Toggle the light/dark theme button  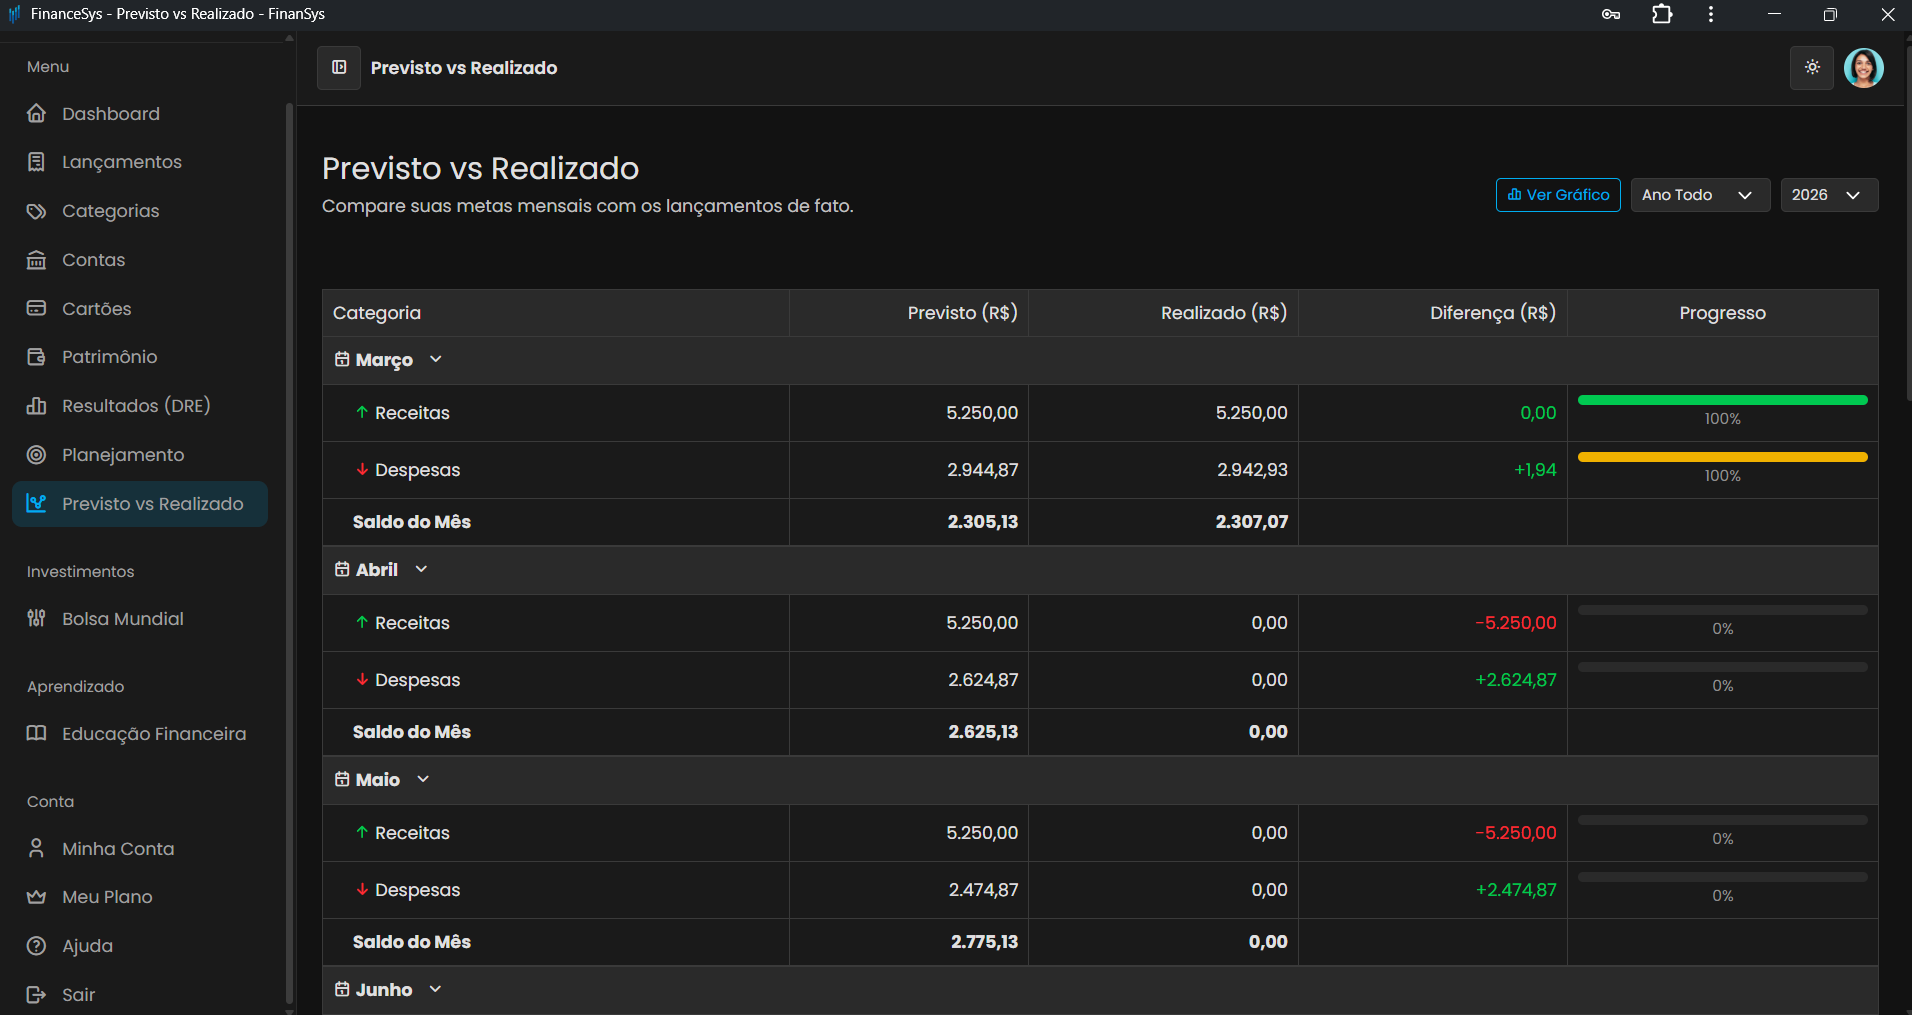click(1811, 68)
